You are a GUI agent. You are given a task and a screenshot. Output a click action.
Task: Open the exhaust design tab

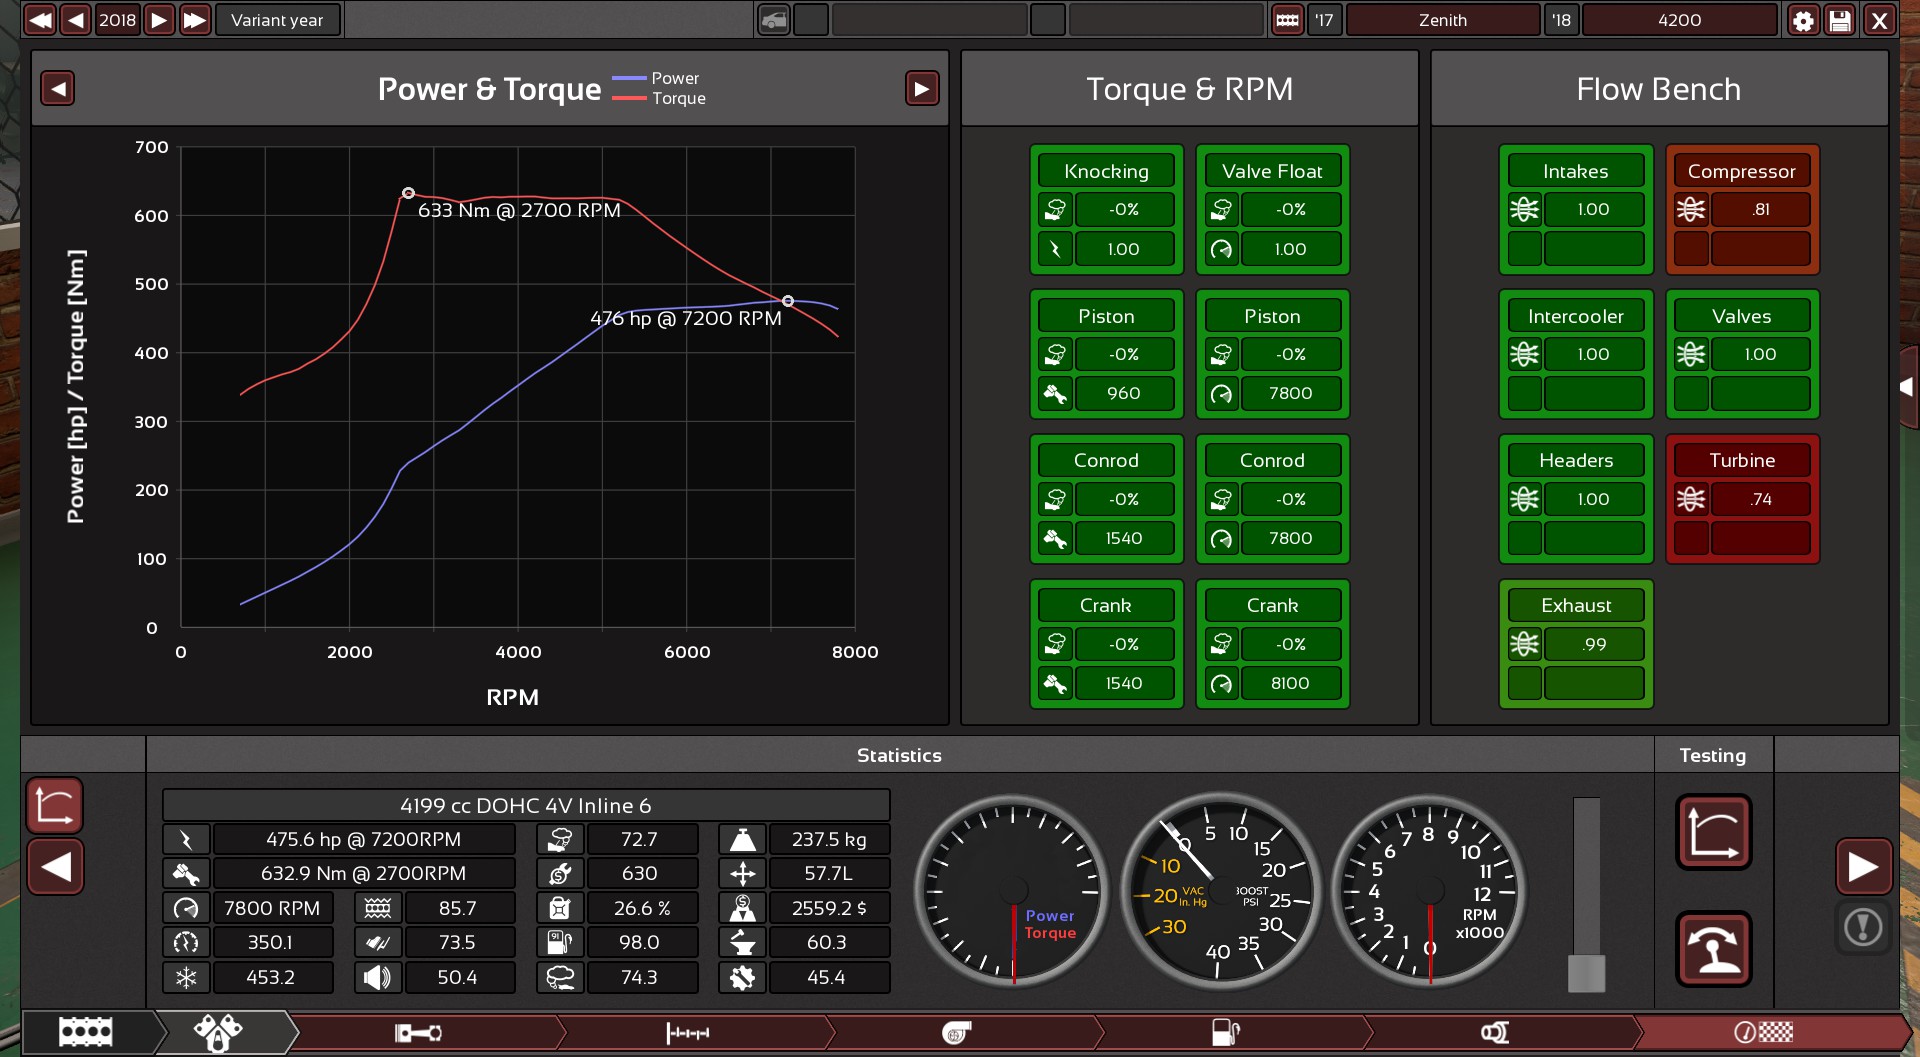click(x=1495, y=1032)
